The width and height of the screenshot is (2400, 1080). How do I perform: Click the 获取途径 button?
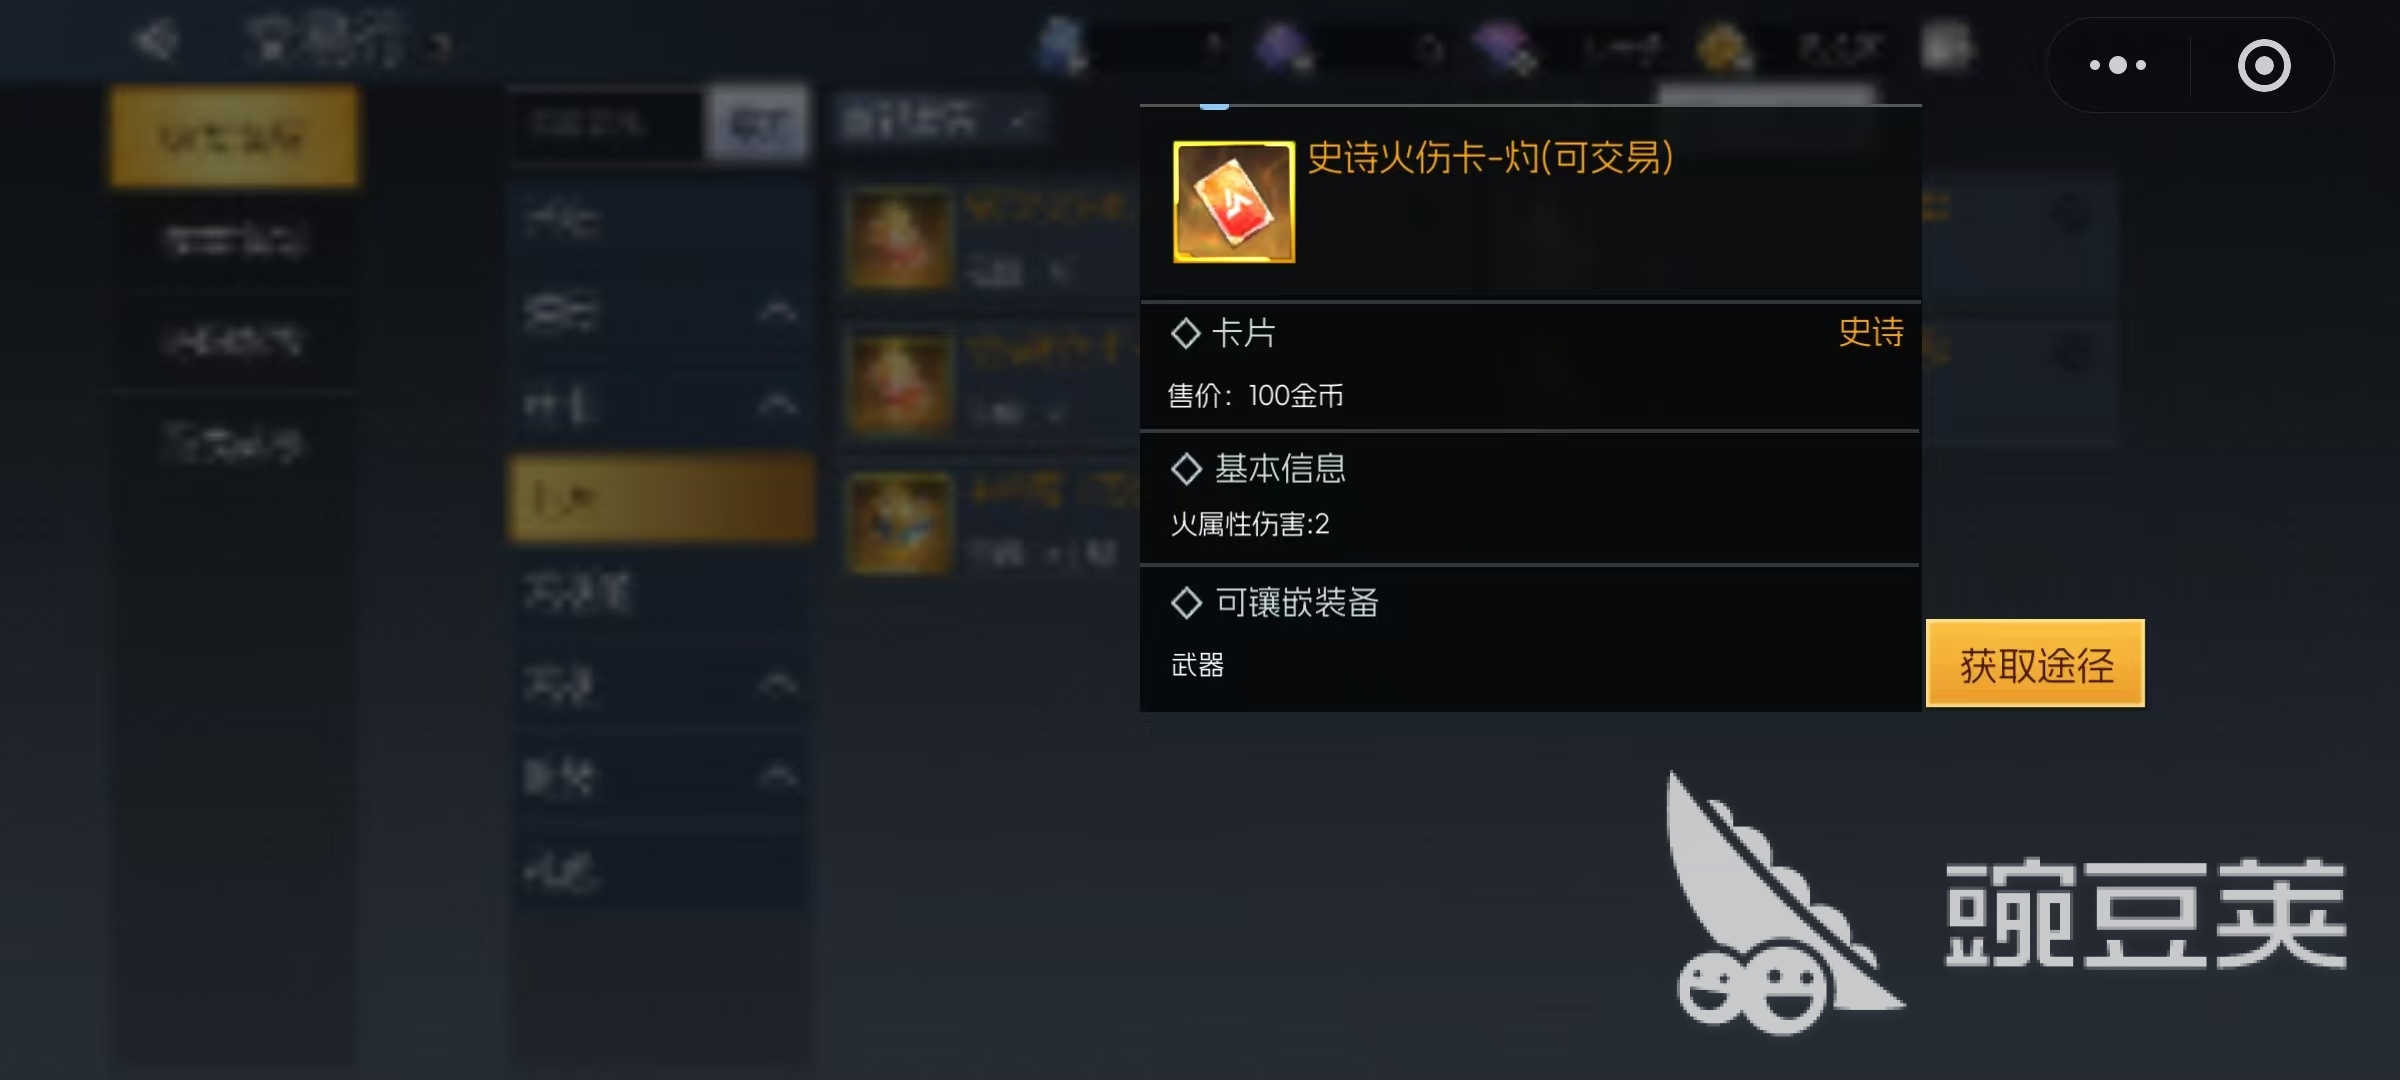click(2035, 664)
